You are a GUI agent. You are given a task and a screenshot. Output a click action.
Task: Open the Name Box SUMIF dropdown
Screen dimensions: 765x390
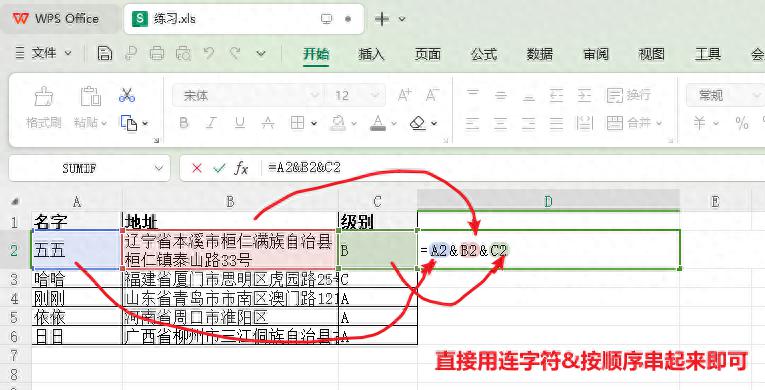159,168
